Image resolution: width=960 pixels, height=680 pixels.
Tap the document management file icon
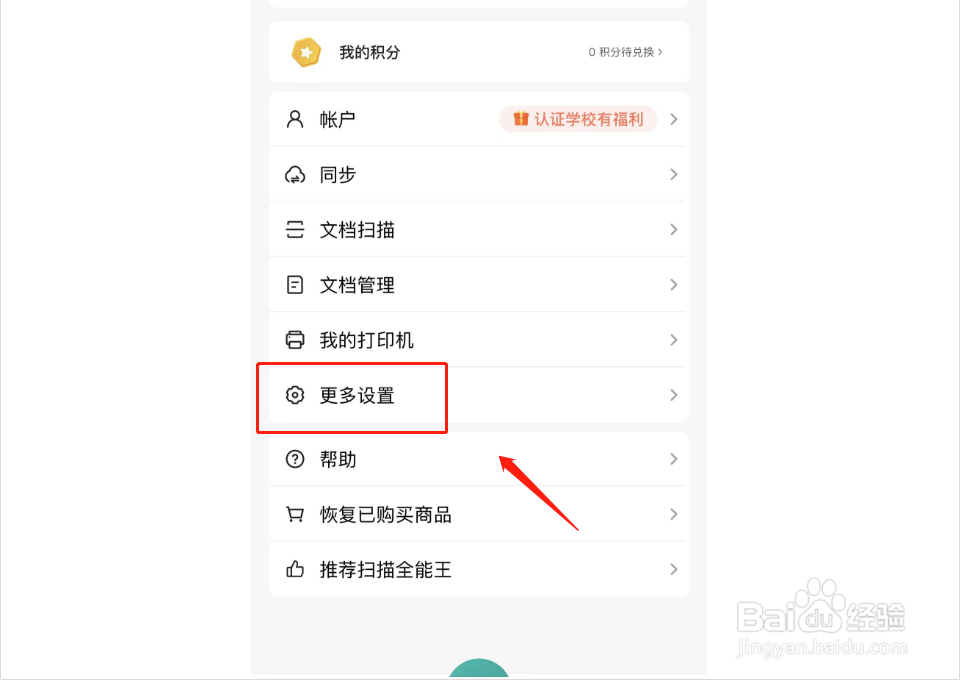(295, 285)
